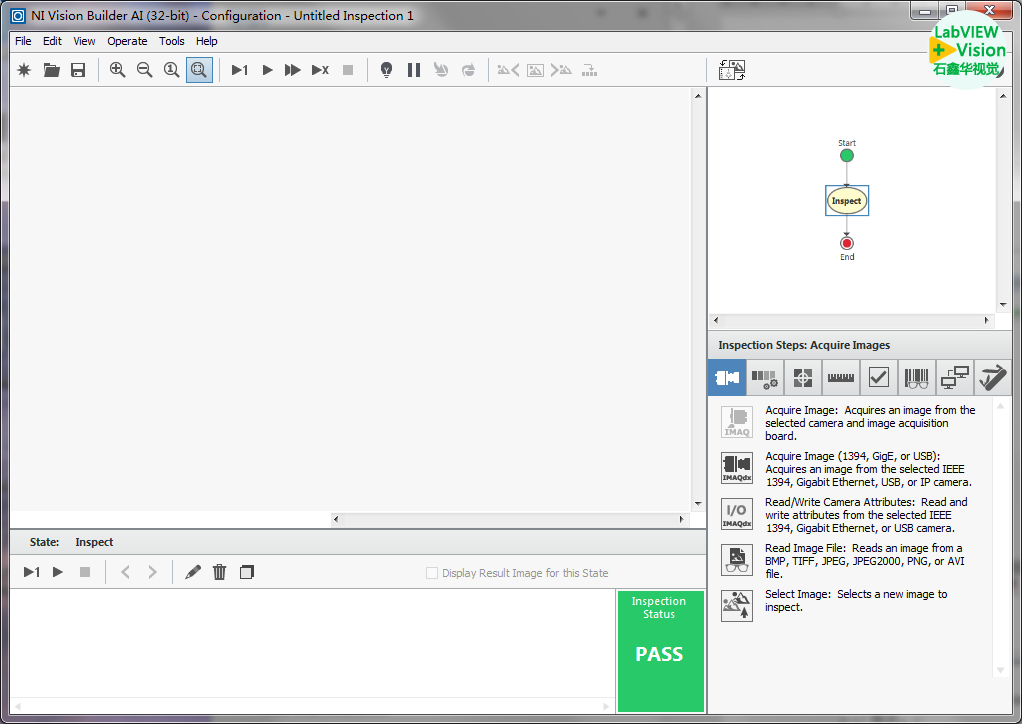Switch to the Communicate steps tab
The width and height of the screenshot is (1022, 724).
pyautogui.click(x=954, y=378)
